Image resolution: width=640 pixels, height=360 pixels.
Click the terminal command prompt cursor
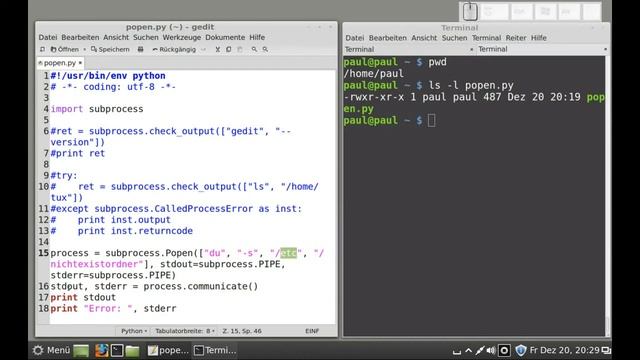[x=431, y=121]
